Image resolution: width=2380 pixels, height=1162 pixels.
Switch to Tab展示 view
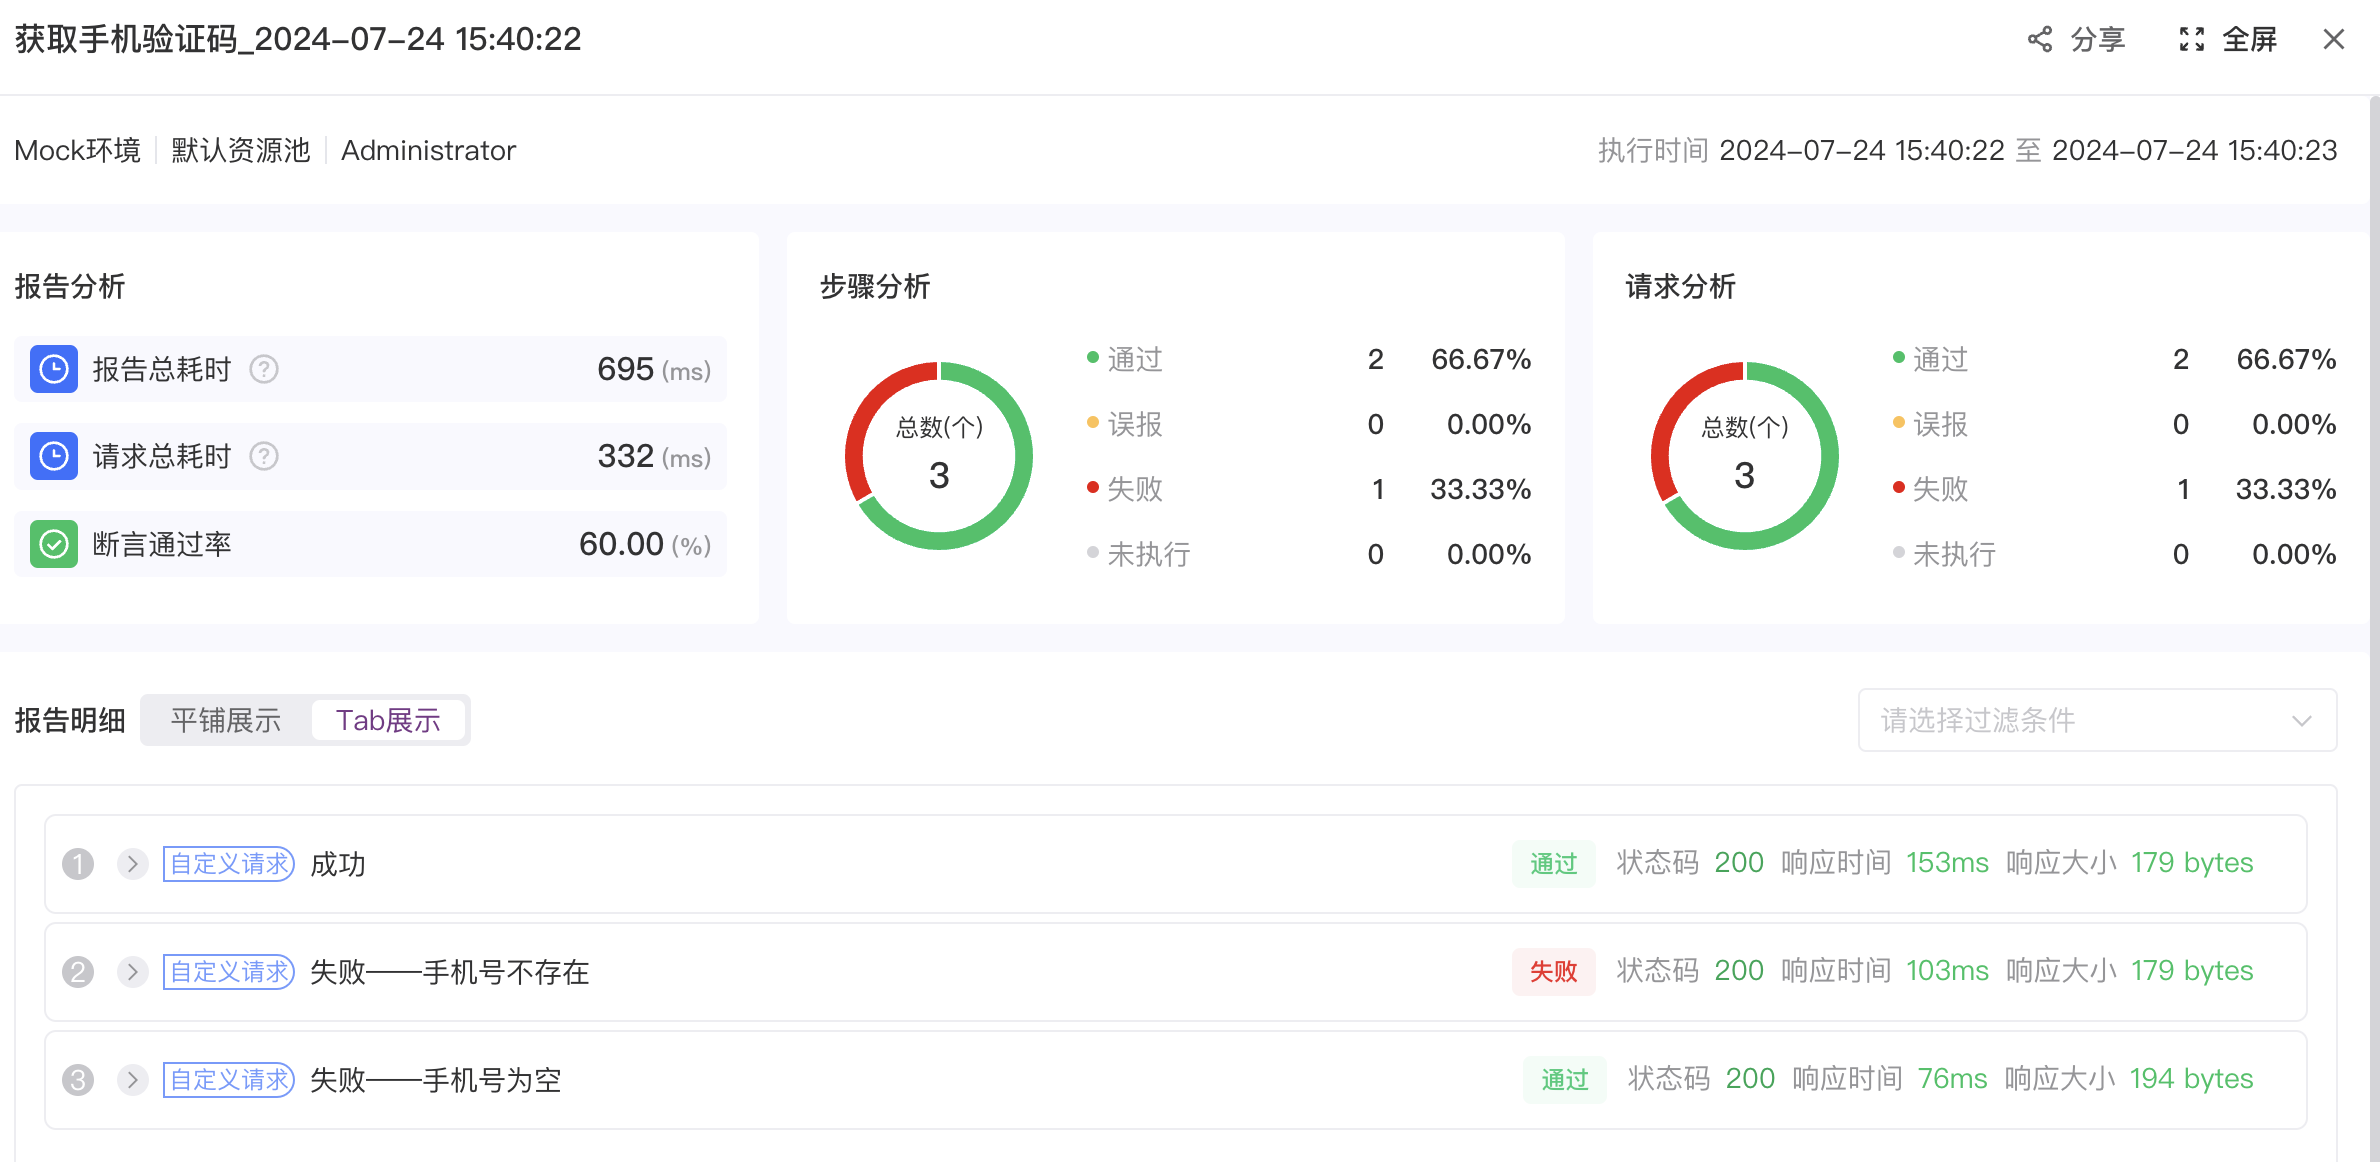[388, 720]
